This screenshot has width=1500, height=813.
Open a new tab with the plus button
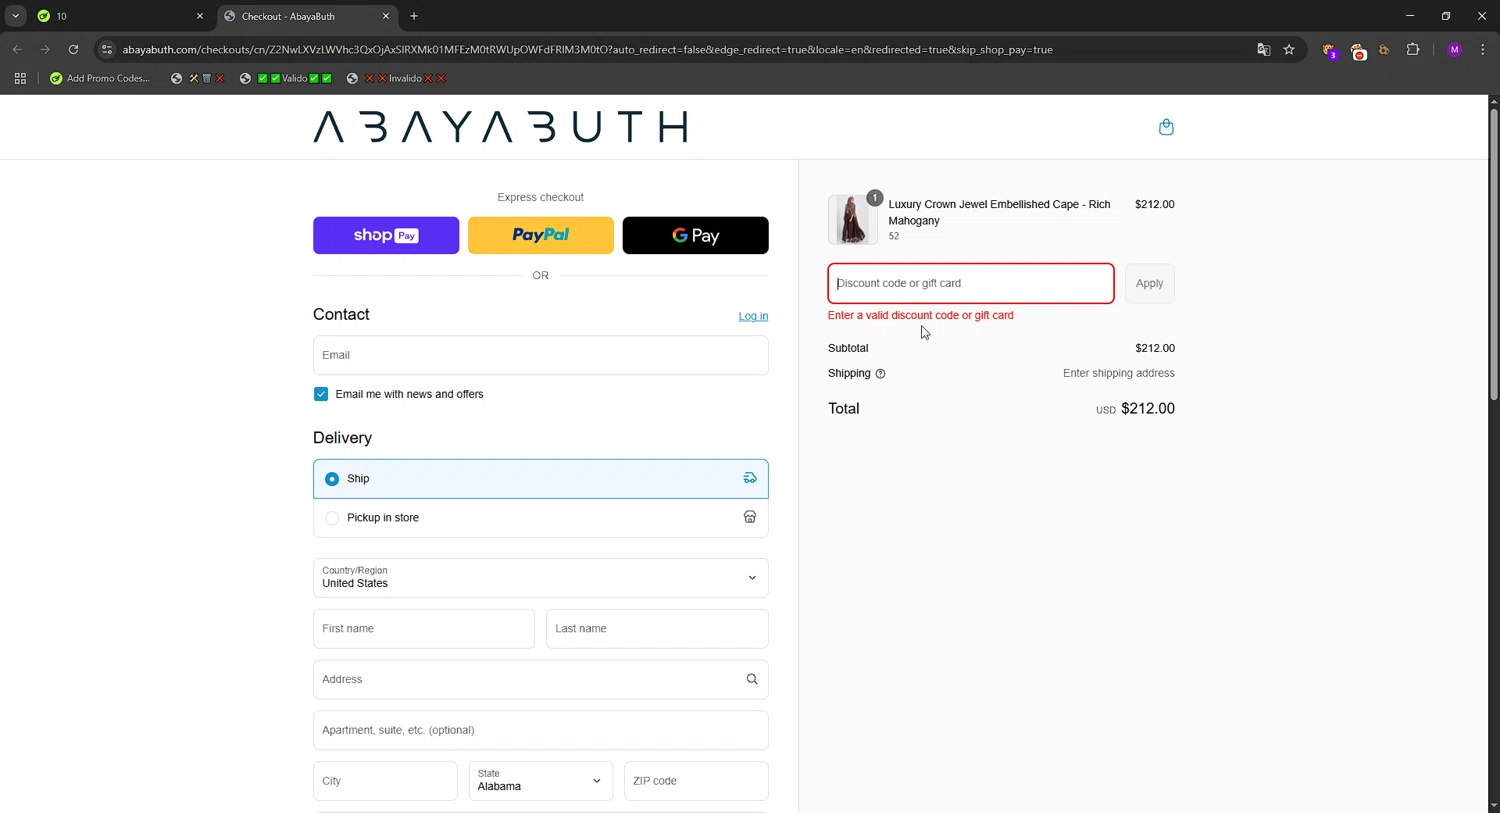pos(414,16)
